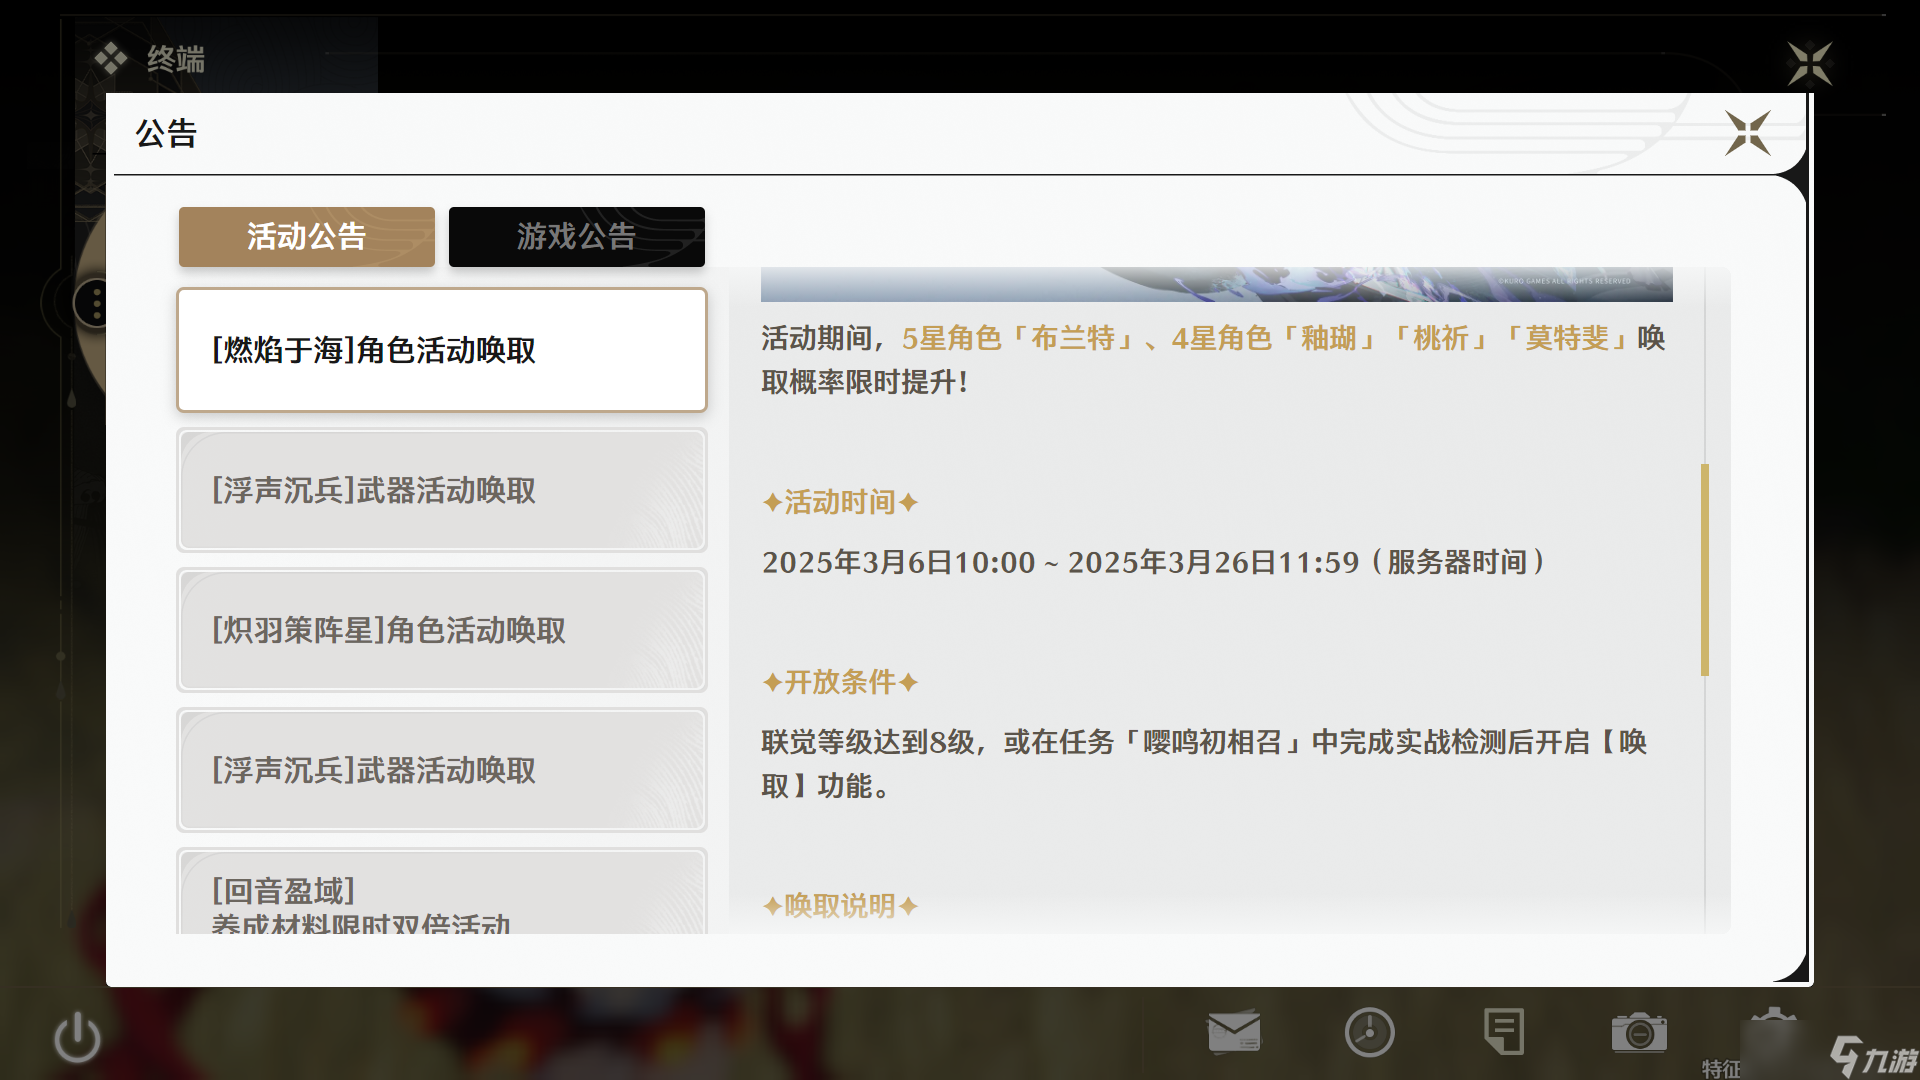Switch to the 游戏公告 tab
This screenshot has width=1920, height=1080.
[x=576, y=237]
